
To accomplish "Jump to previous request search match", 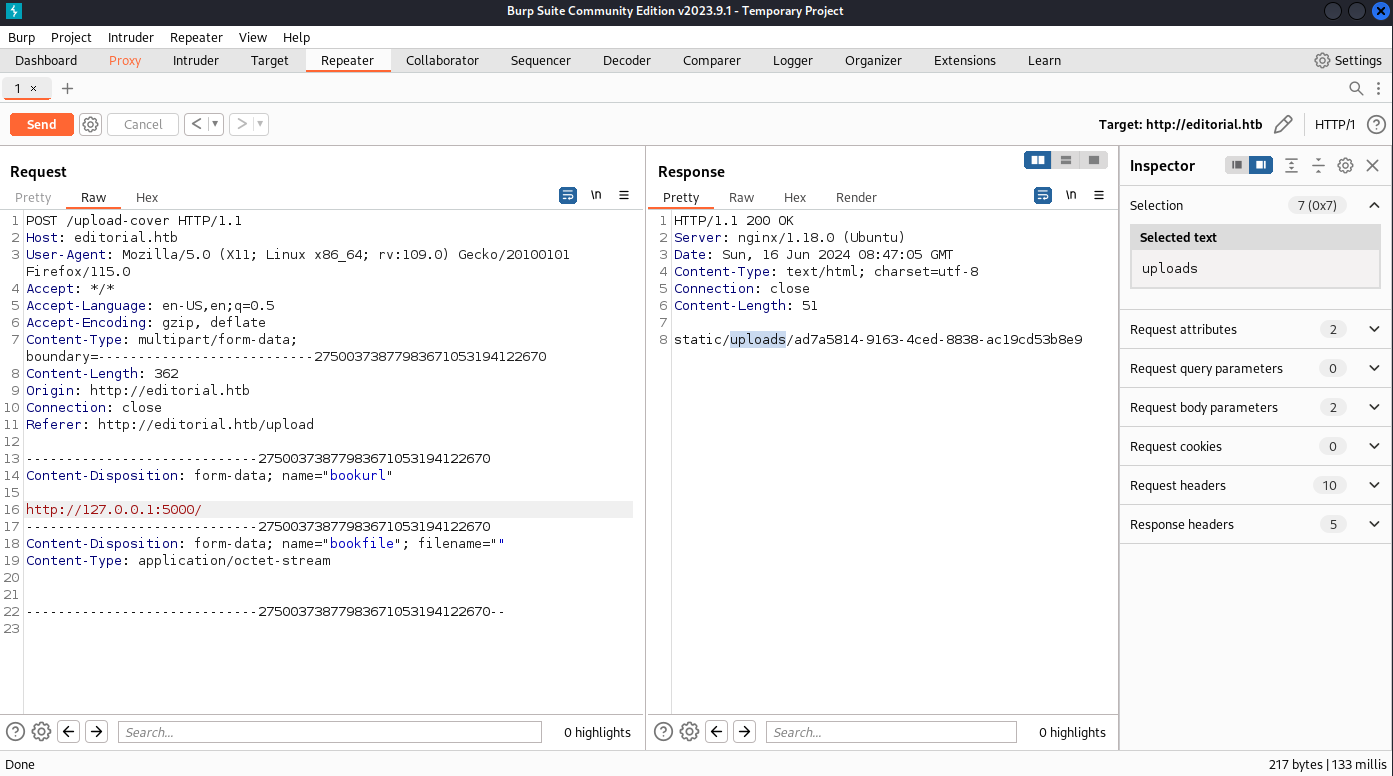I will [x=68, y=732].
